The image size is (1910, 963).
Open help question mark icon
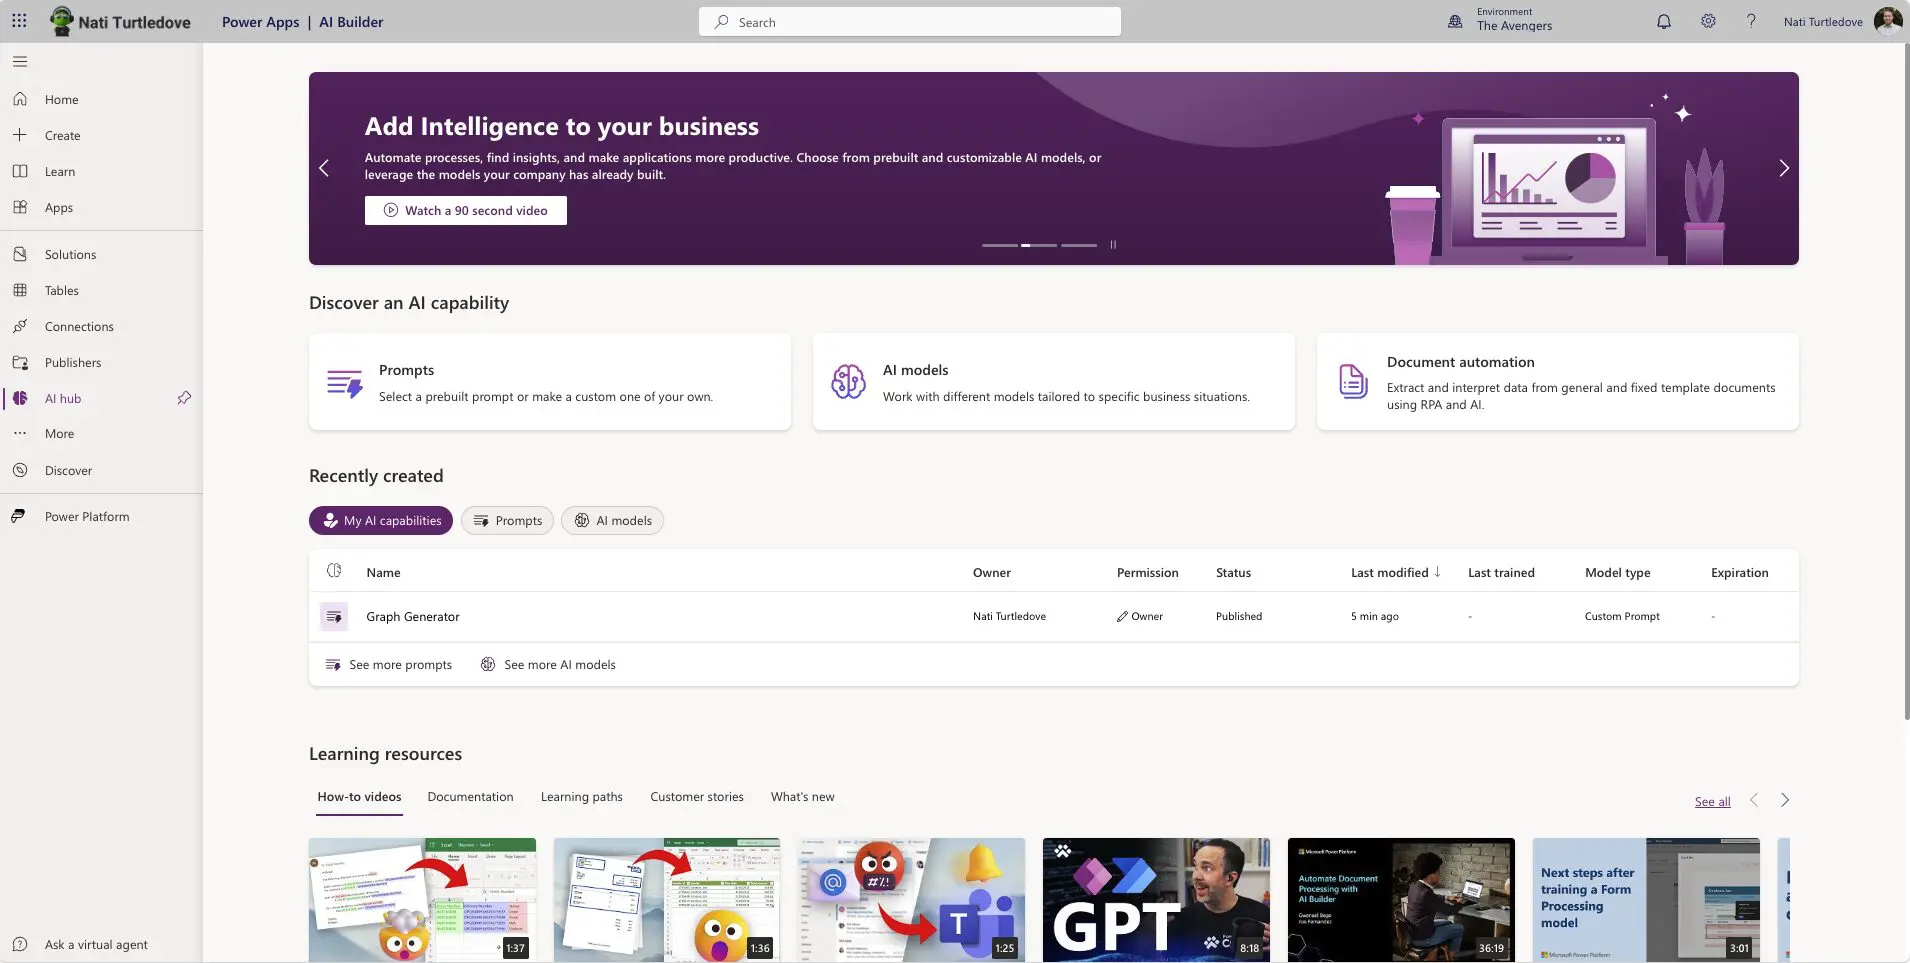pos(1751,21)
